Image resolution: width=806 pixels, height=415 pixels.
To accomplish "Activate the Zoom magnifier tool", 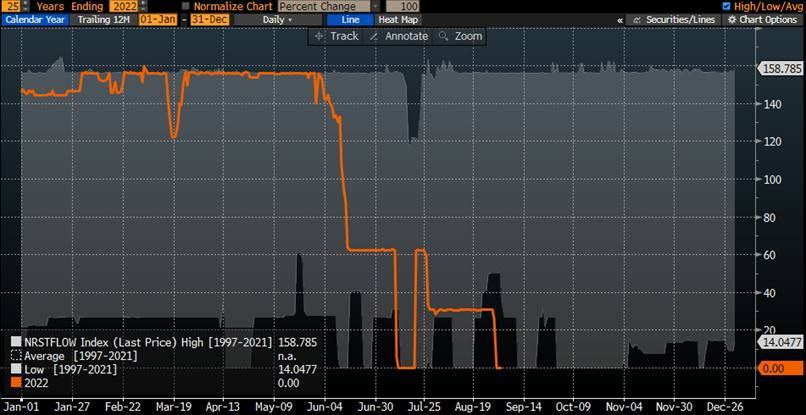I will click(461, 36).
